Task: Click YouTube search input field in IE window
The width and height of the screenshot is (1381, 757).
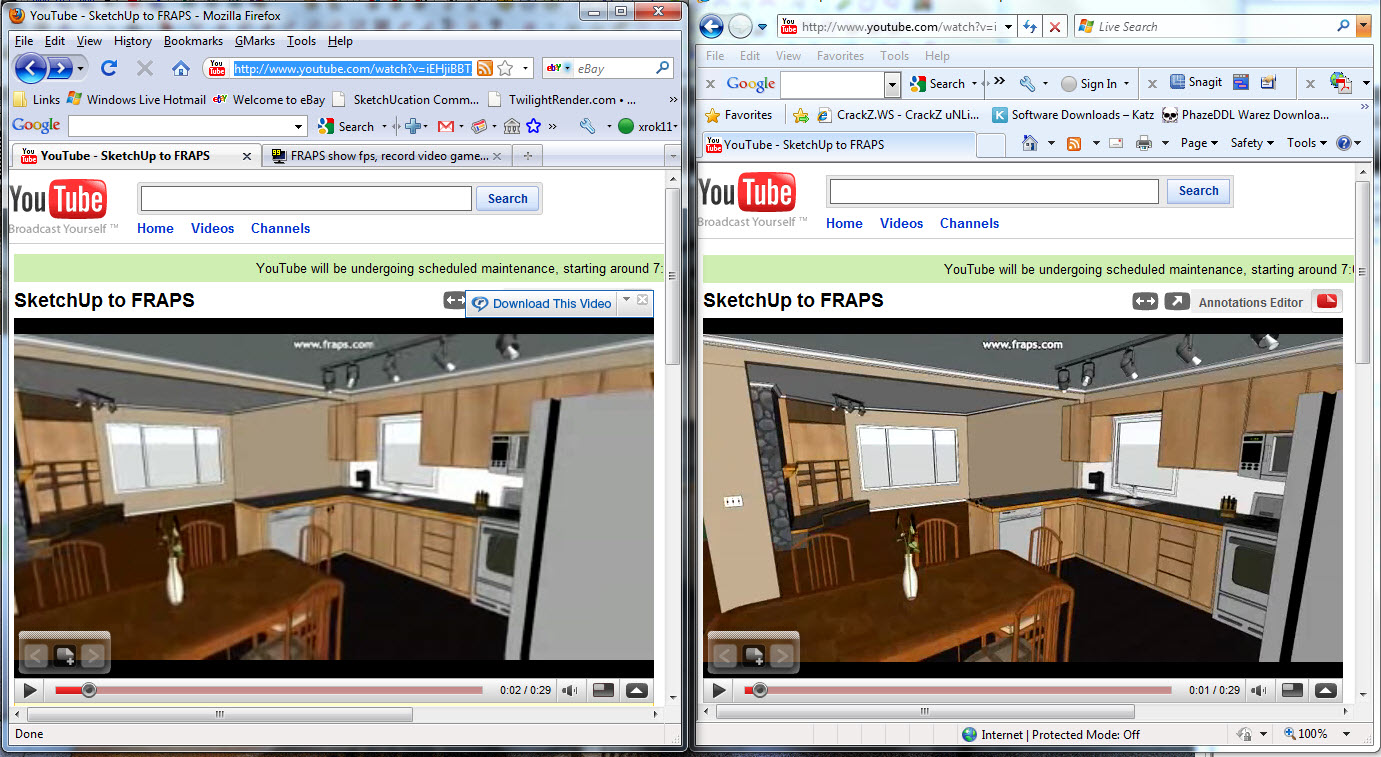Action: point(994,191)
